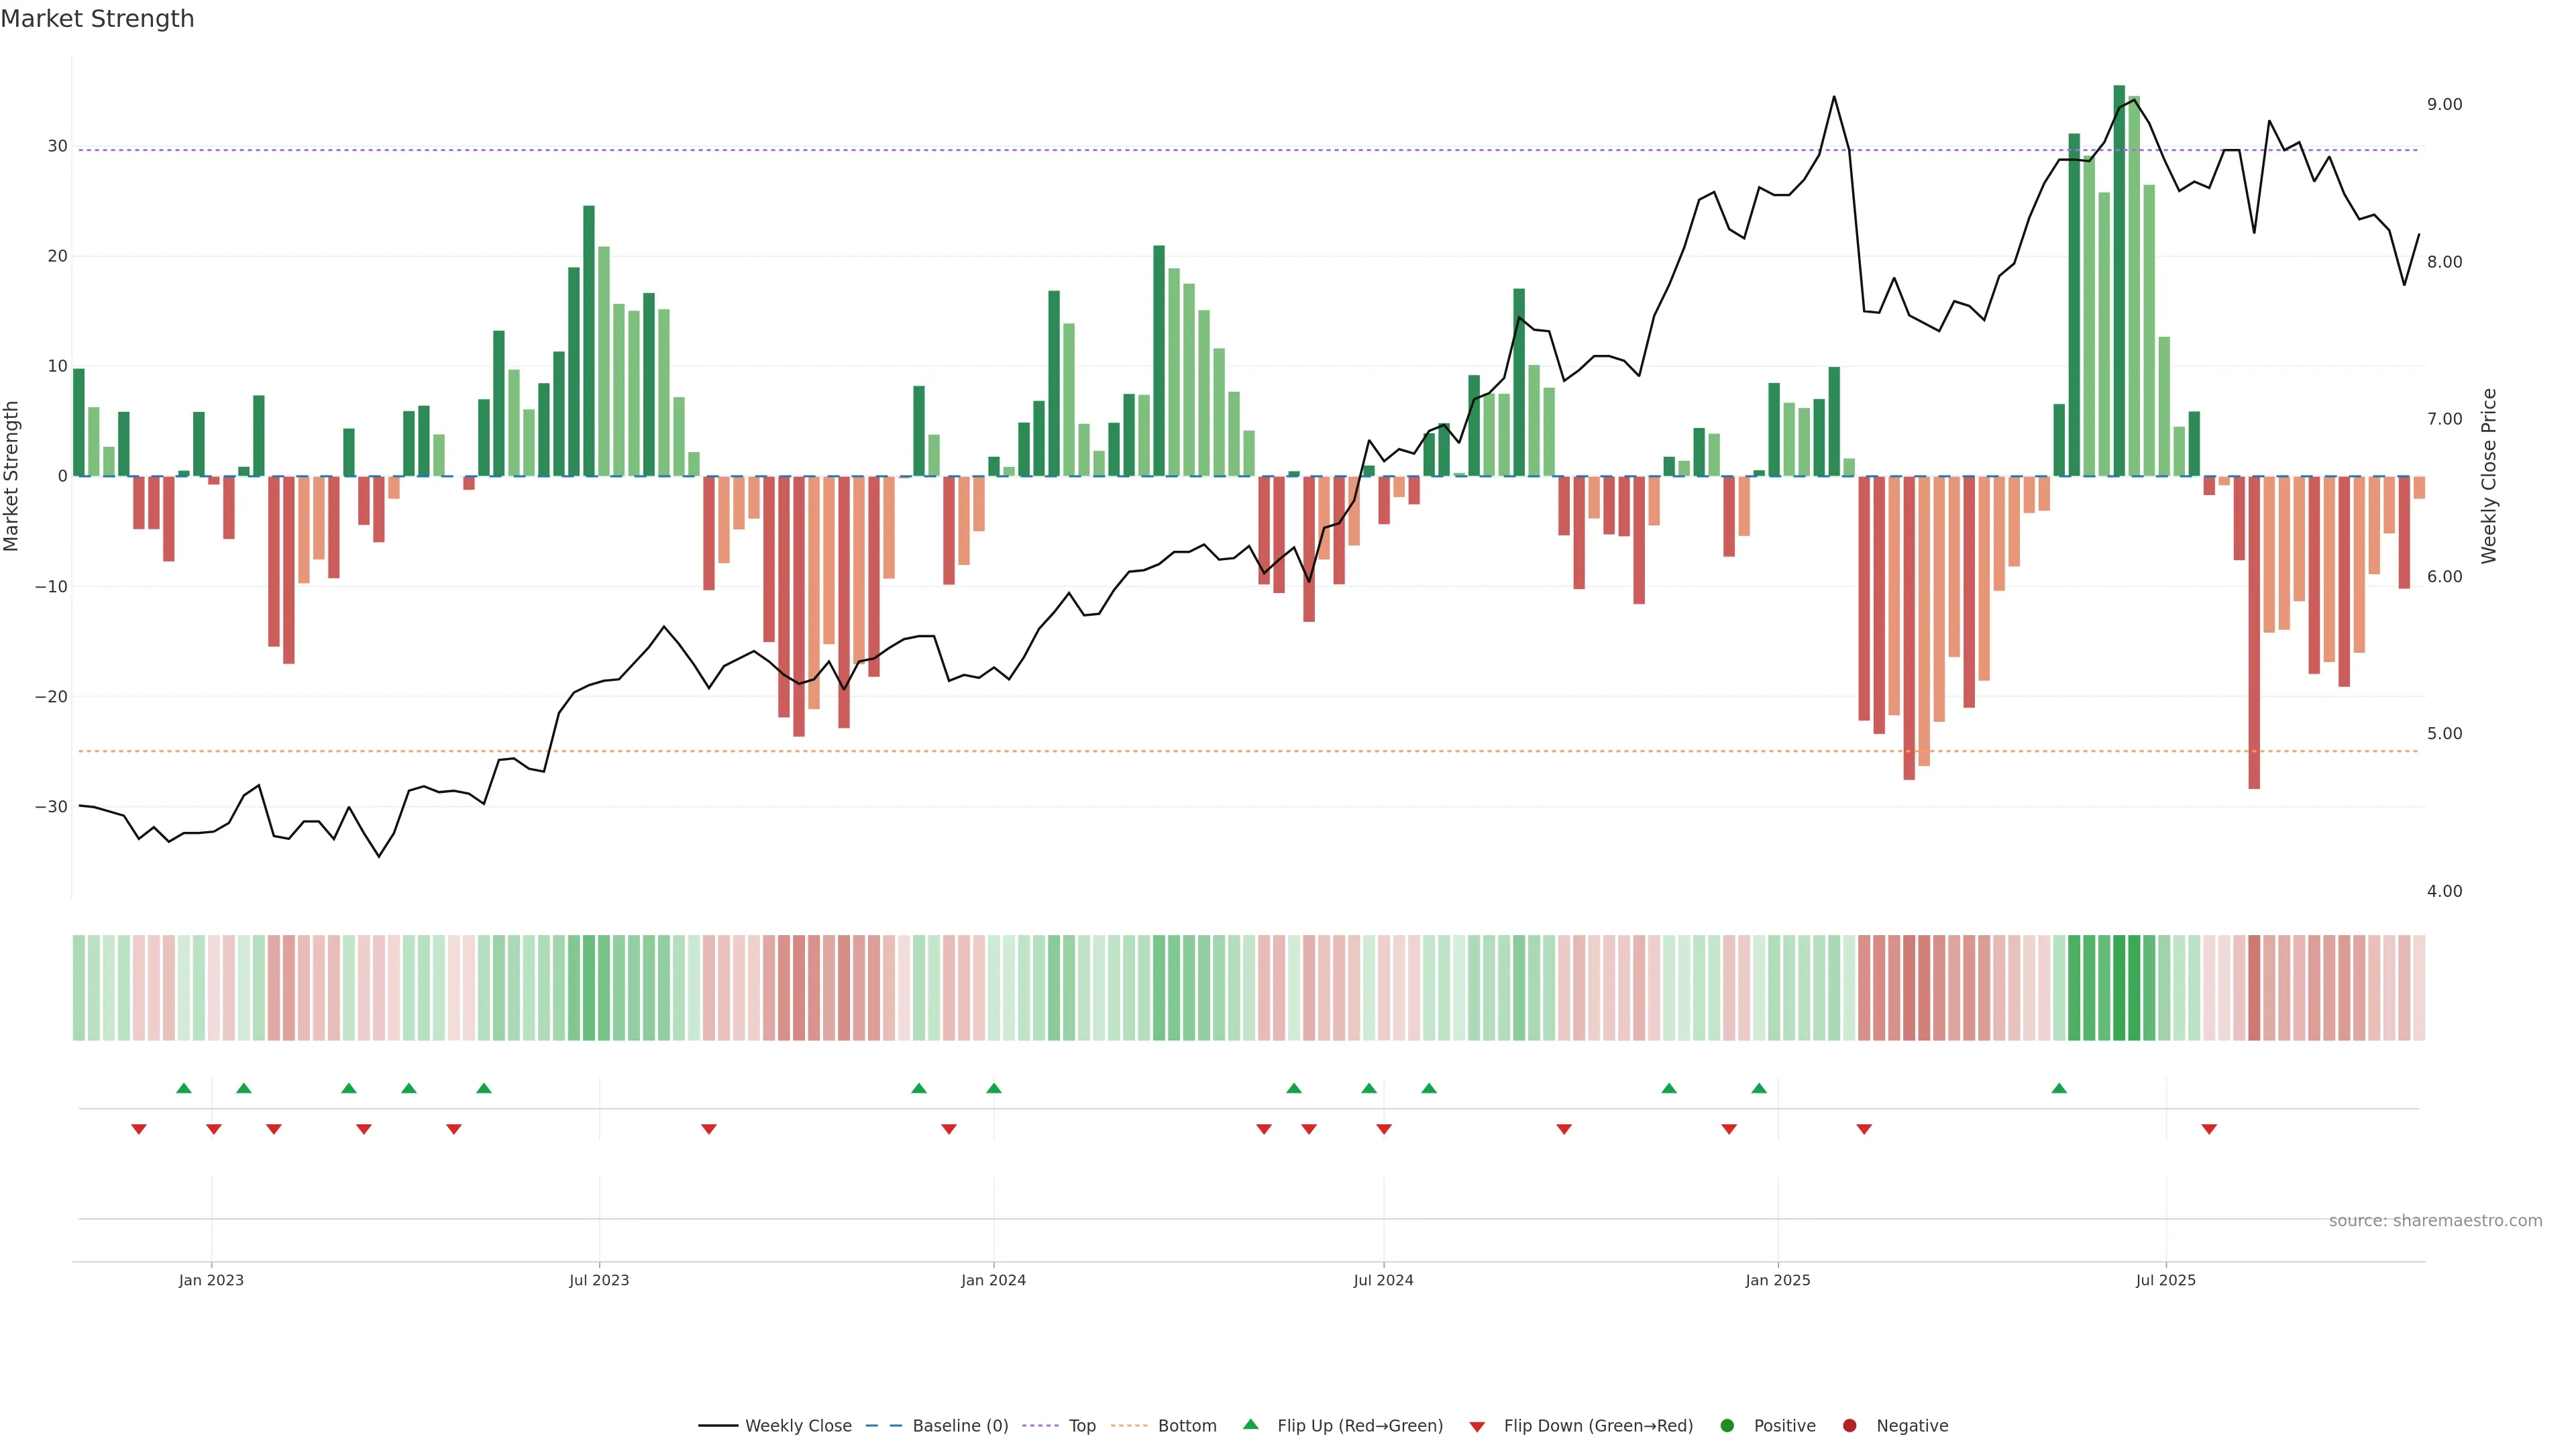Screen dimensions: 2576x1449
Task: Click the Jan 2024 axis label
Action: [x=993, y=1280]
